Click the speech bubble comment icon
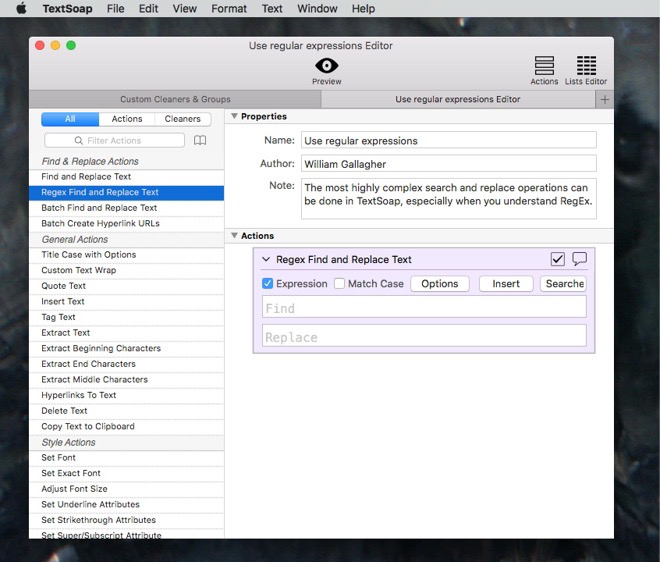The width and height of the screenshot is (660, 562). pyautogui.click(x=579, y=259)
